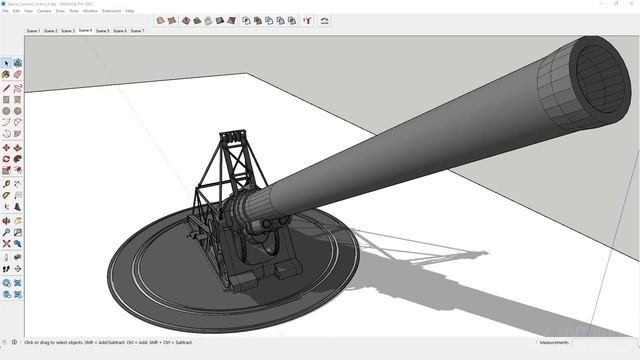Choose the Protractor tool
640x360 pixels.
[x=6, y=196]
